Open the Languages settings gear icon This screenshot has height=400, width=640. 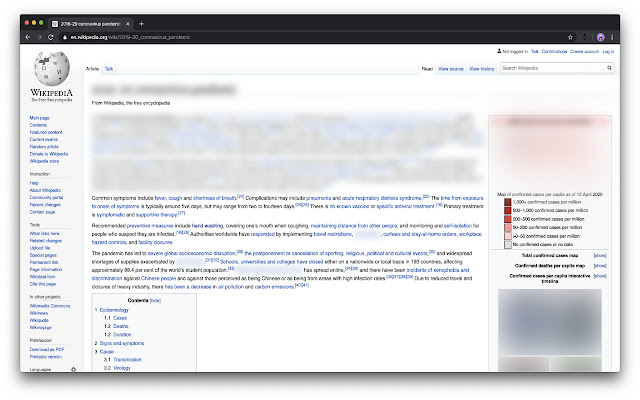[72, 370]
